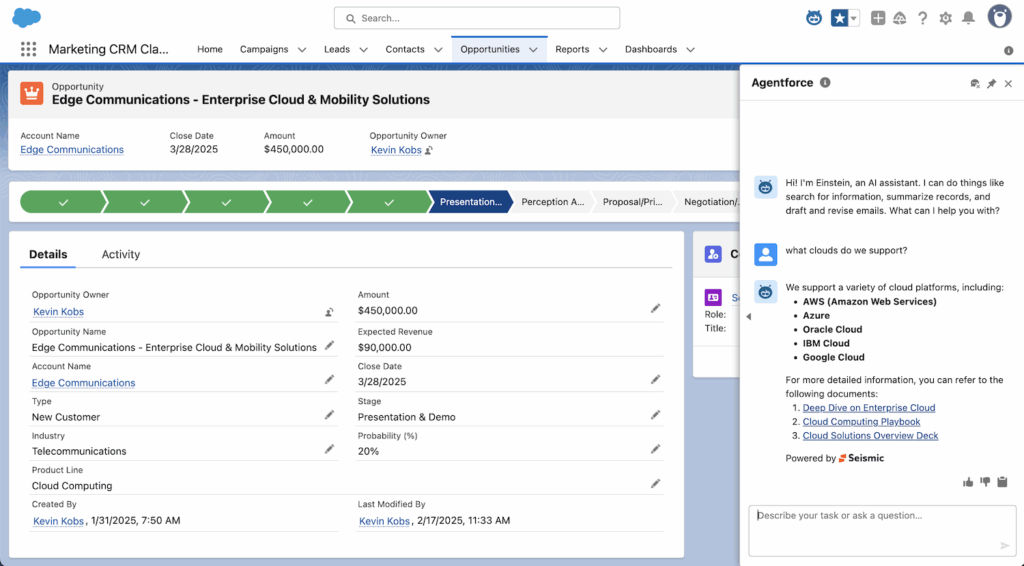Give thumbs down to Einstein response
The image size is (1024, 566).
[985, 482]
